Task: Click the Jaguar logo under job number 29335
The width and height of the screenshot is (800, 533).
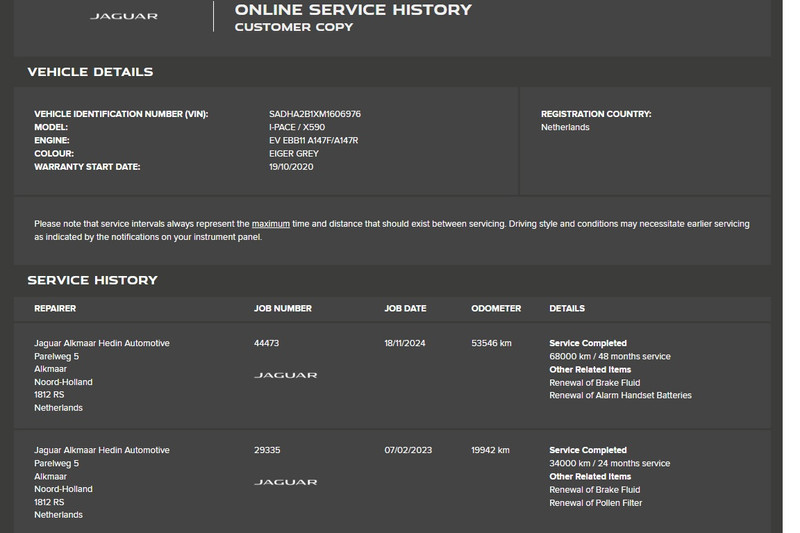Action: click(285, 482)
